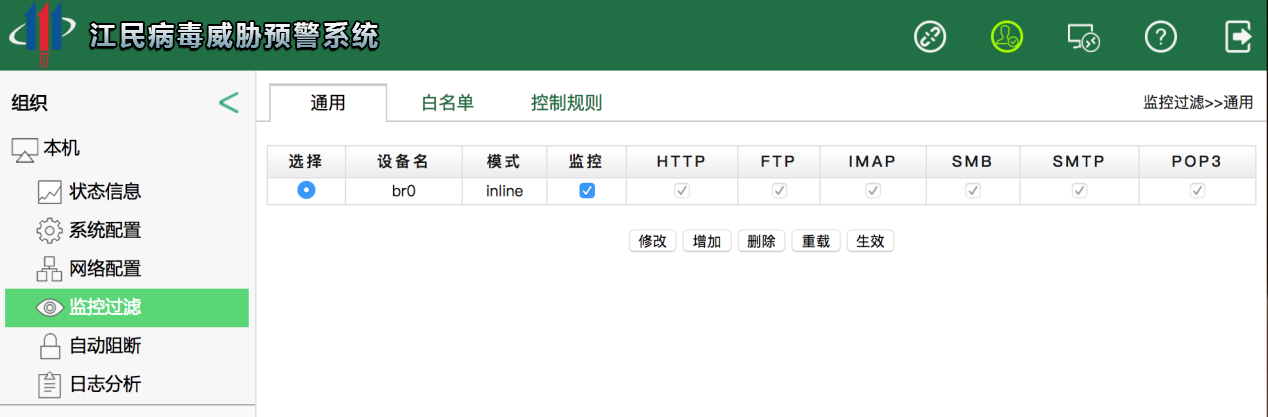This screenshot has height=417, width=1268.
Task: Toggle the POP3 checkbox for br0
Action: pos(1197,190)
